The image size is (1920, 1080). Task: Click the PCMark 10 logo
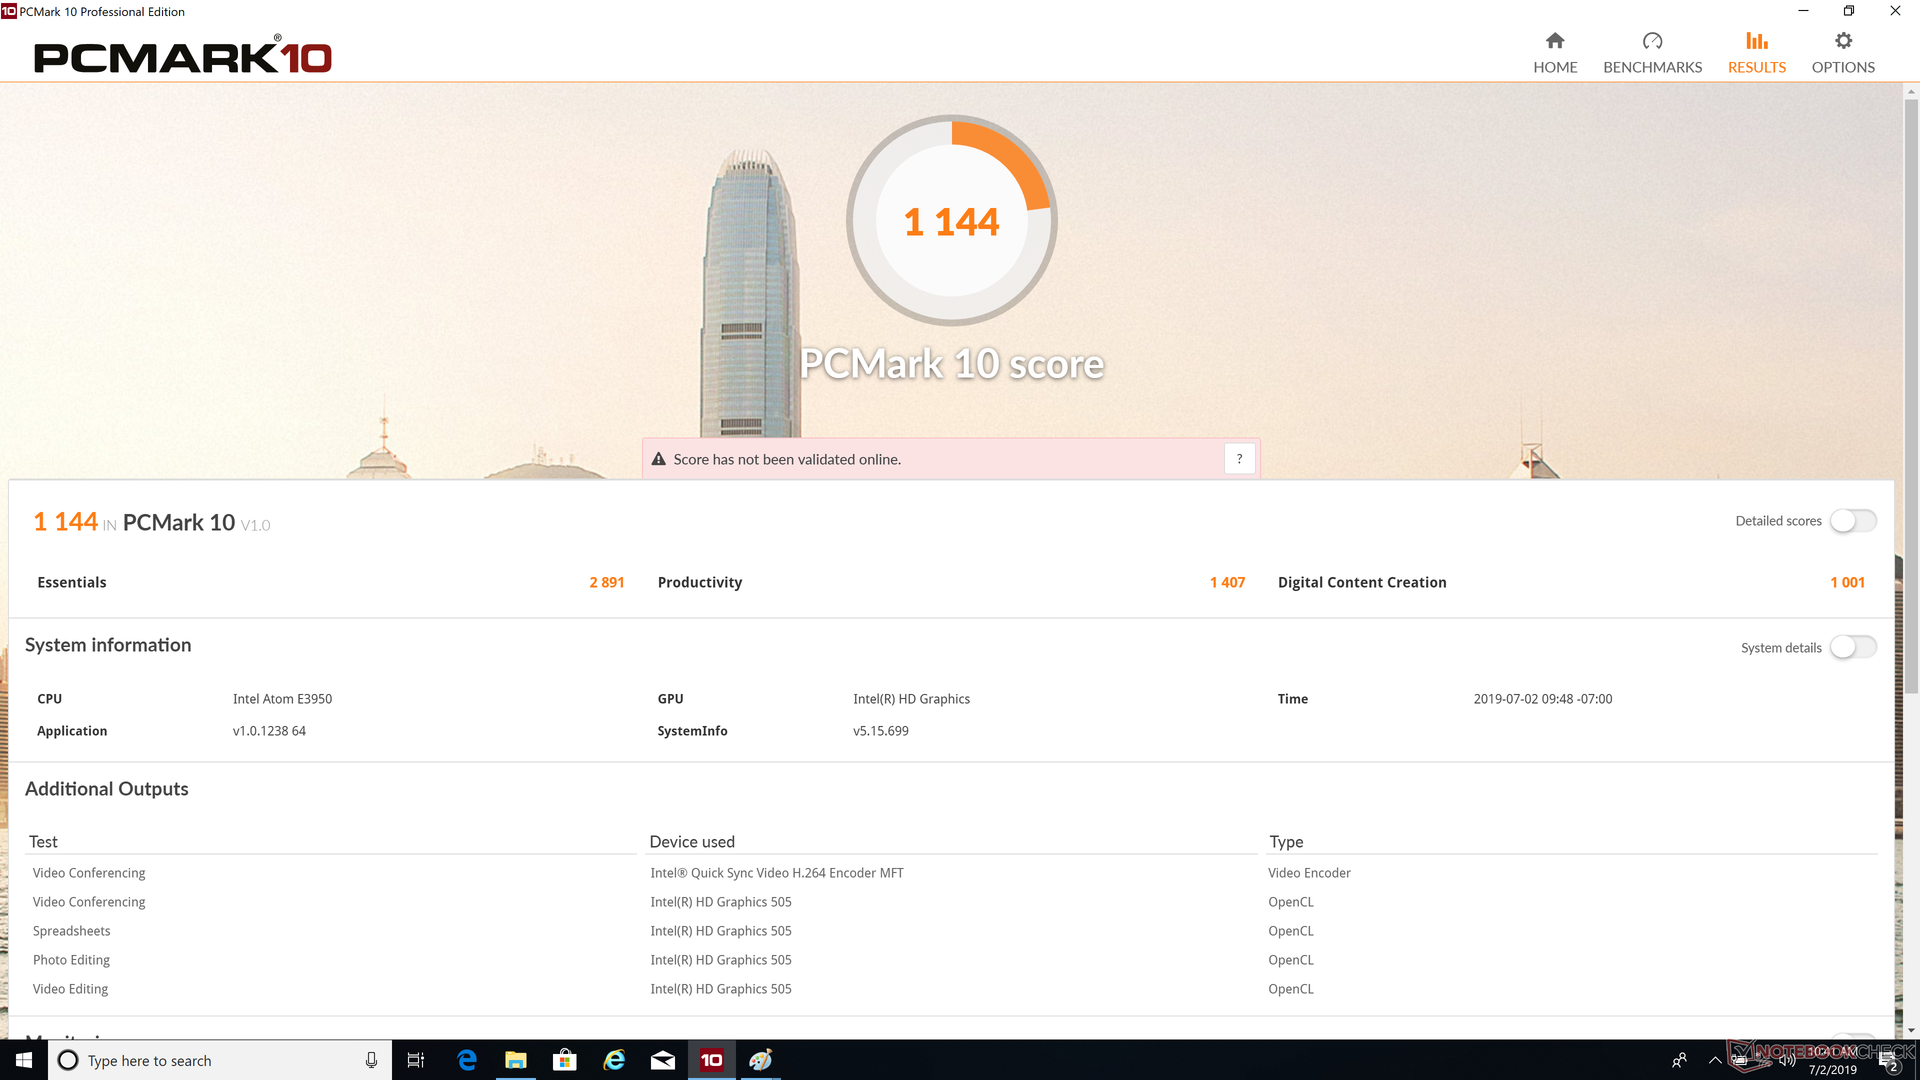click(x=183, y=56)
